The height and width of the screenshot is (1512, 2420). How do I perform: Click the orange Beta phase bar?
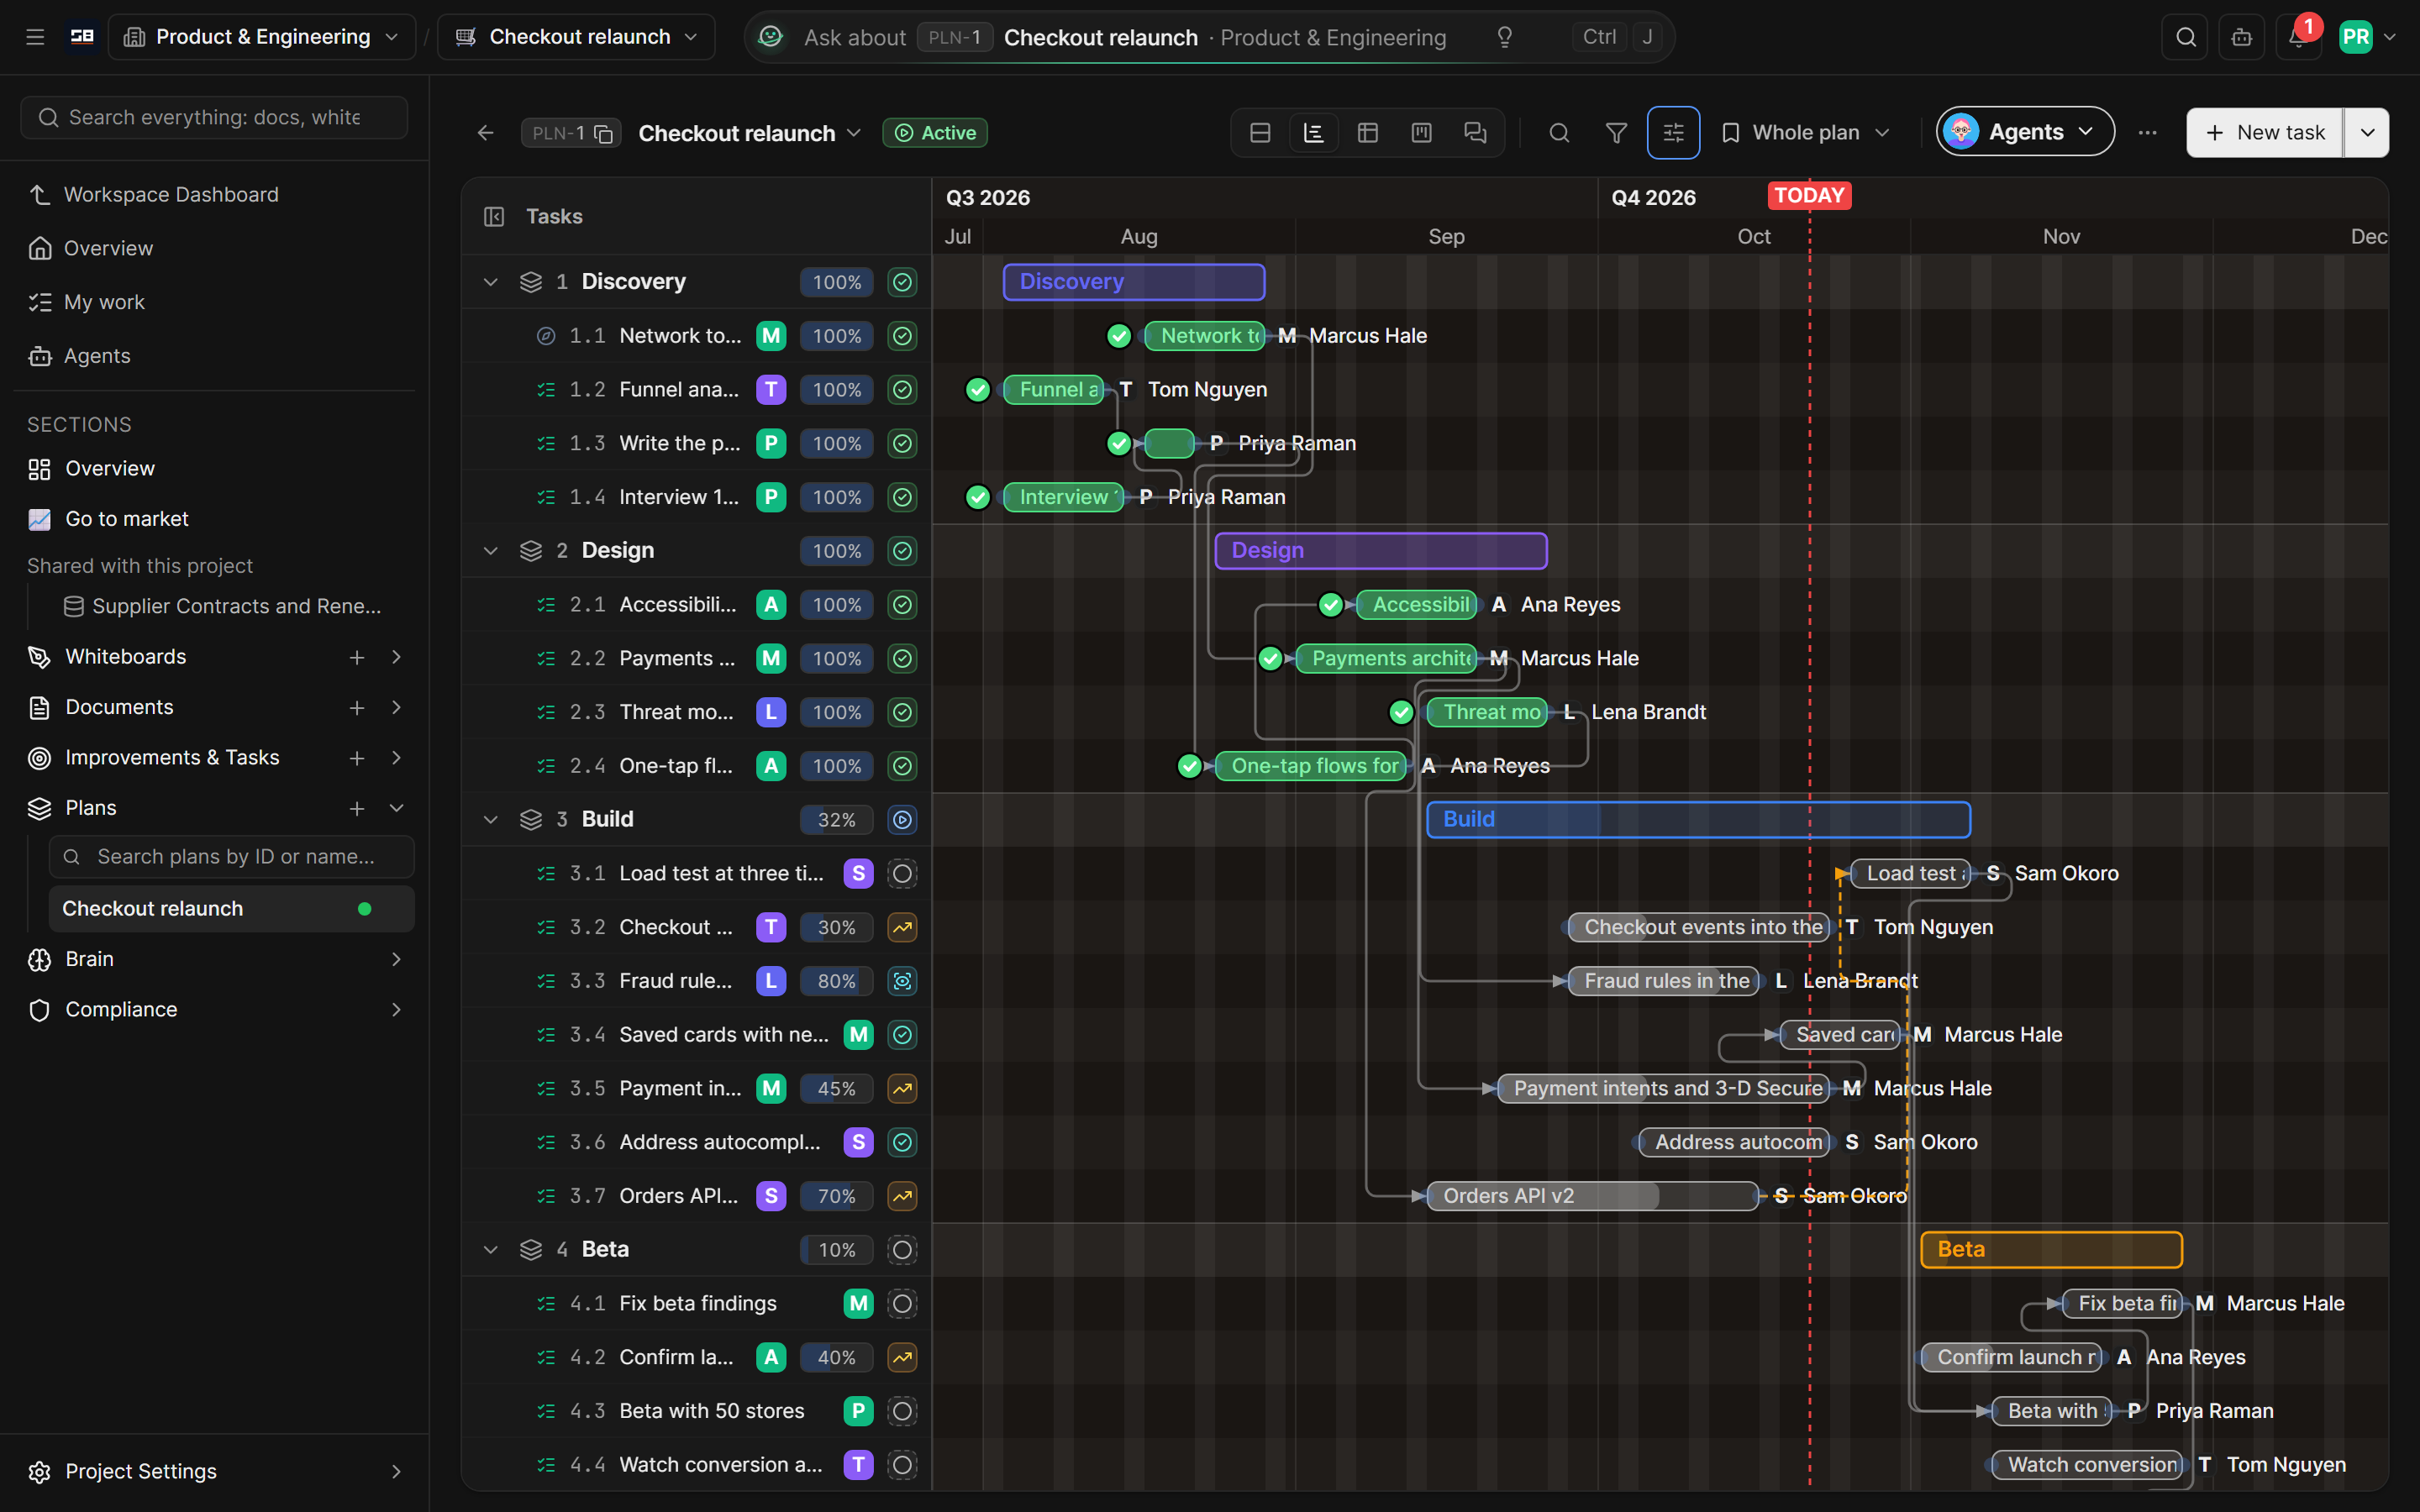tap(2051, 1250)
